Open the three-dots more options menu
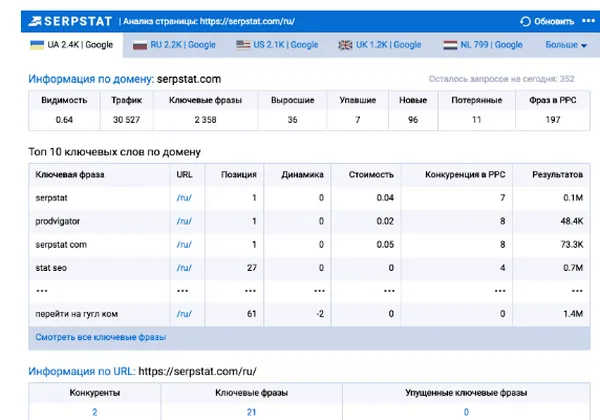The height and width of the screenshot is (420, 600). (x=588, y=21)
